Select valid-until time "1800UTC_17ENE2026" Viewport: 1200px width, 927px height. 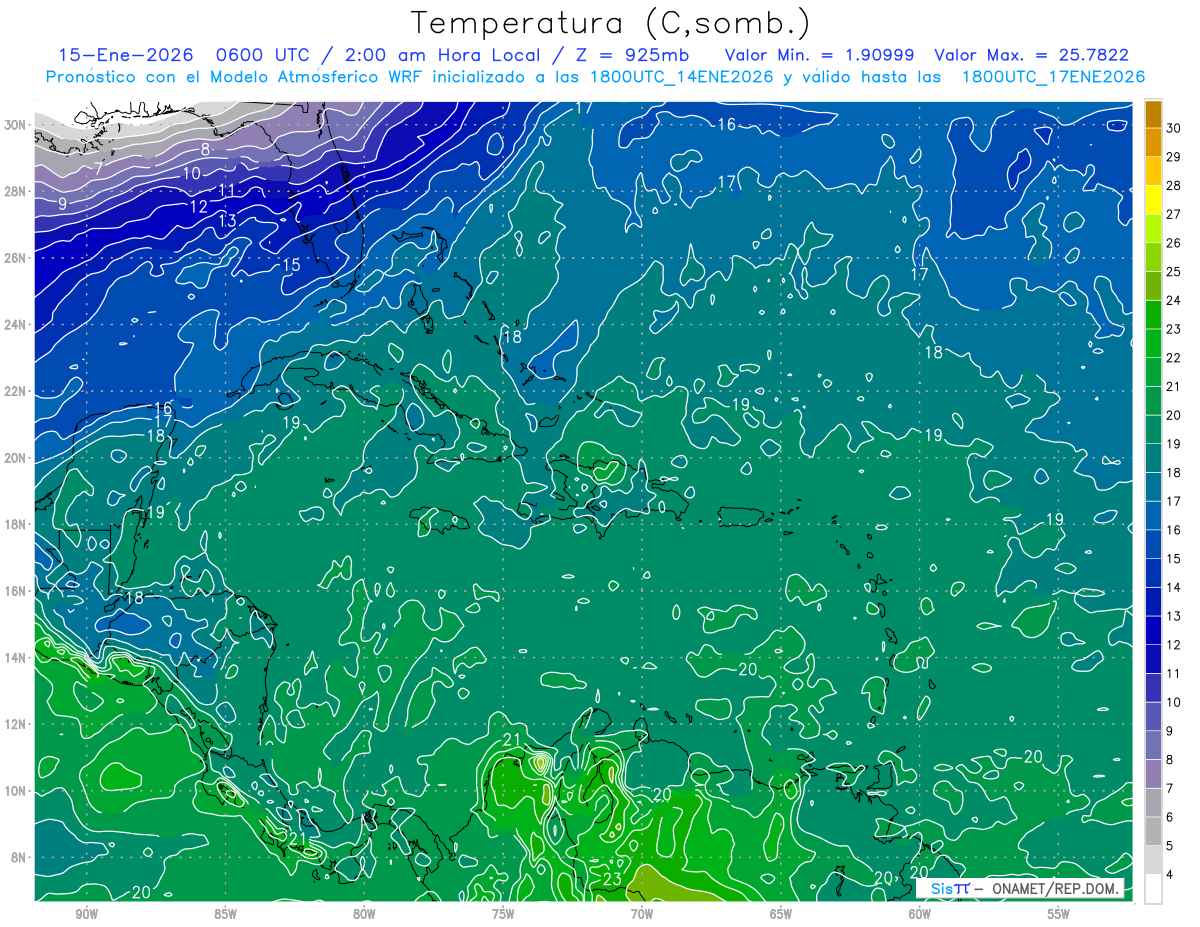[x=1053, y=77]
